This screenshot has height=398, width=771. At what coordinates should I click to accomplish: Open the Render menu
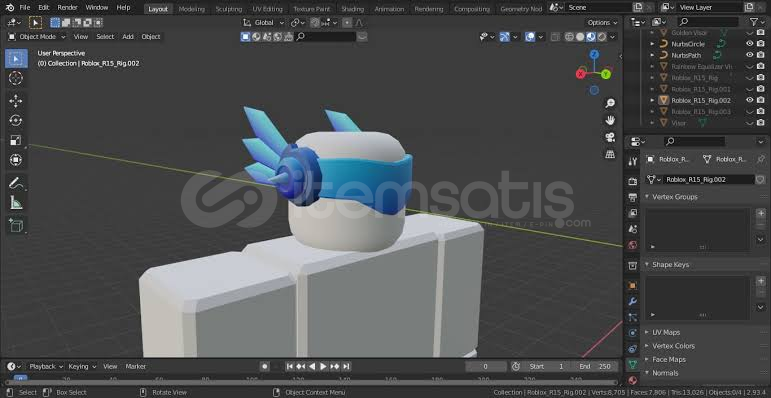tap(67, 7)
